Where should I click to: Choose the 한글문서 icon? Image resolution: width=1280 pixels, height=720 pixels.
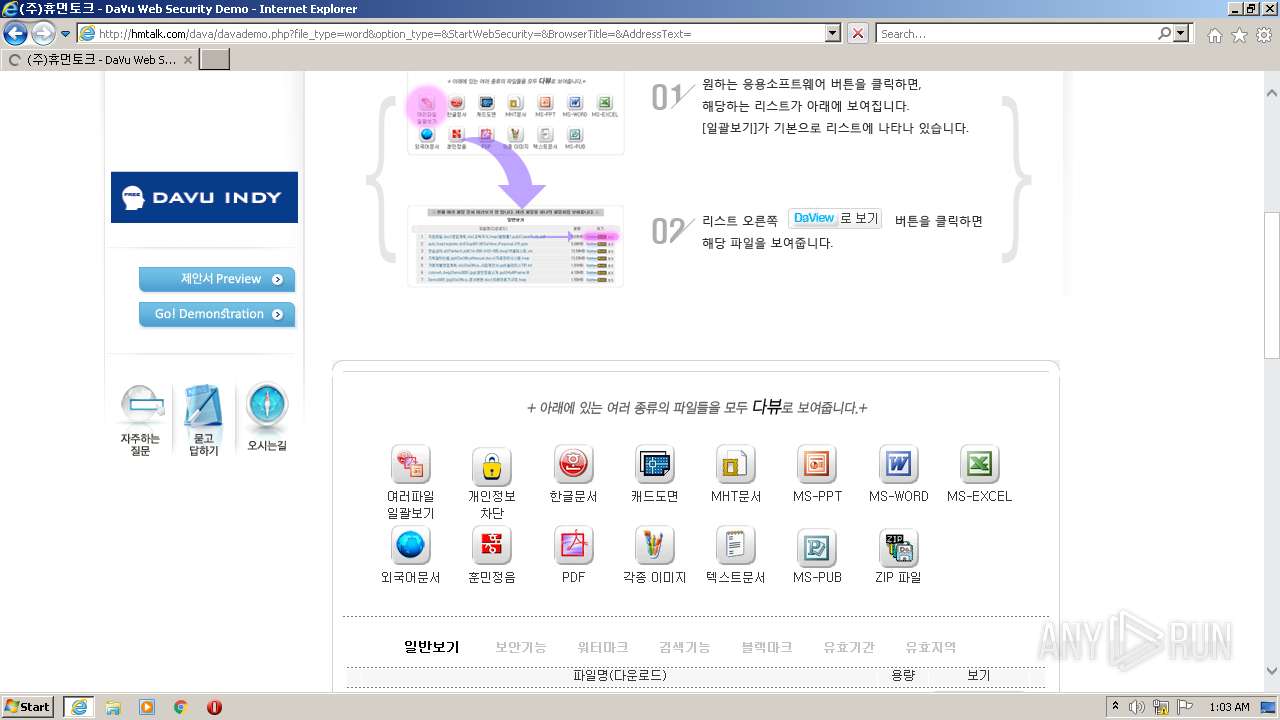click(573, 465)
